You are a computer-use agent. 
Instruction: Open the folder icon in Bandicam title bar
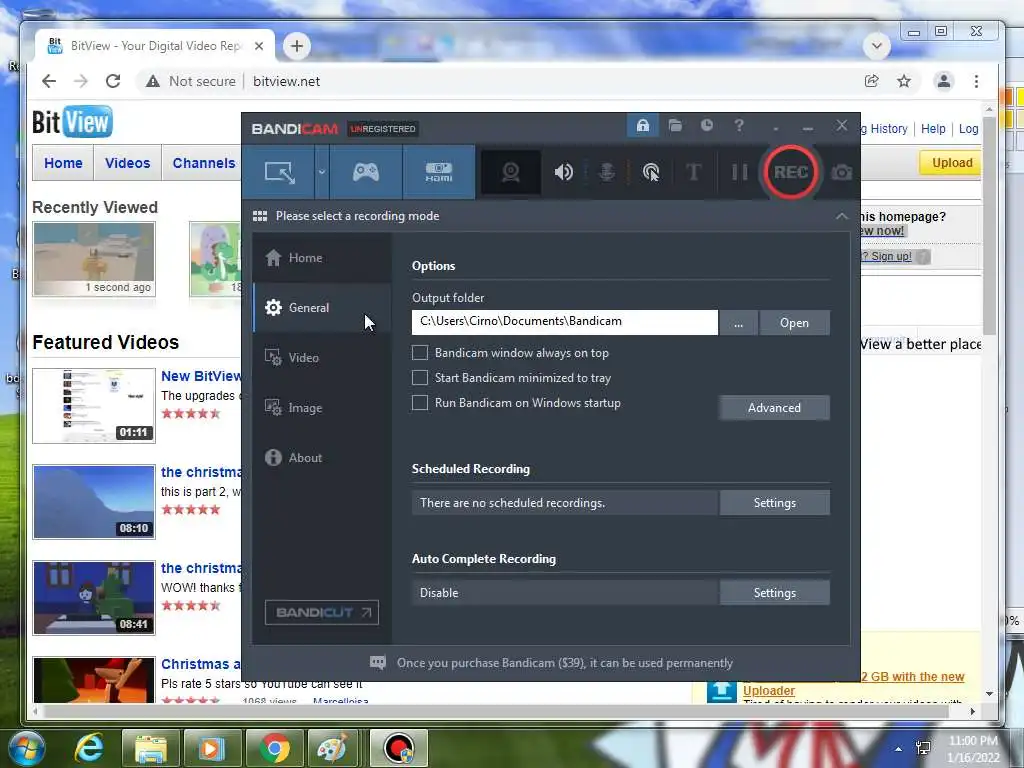tap(675, 125)
